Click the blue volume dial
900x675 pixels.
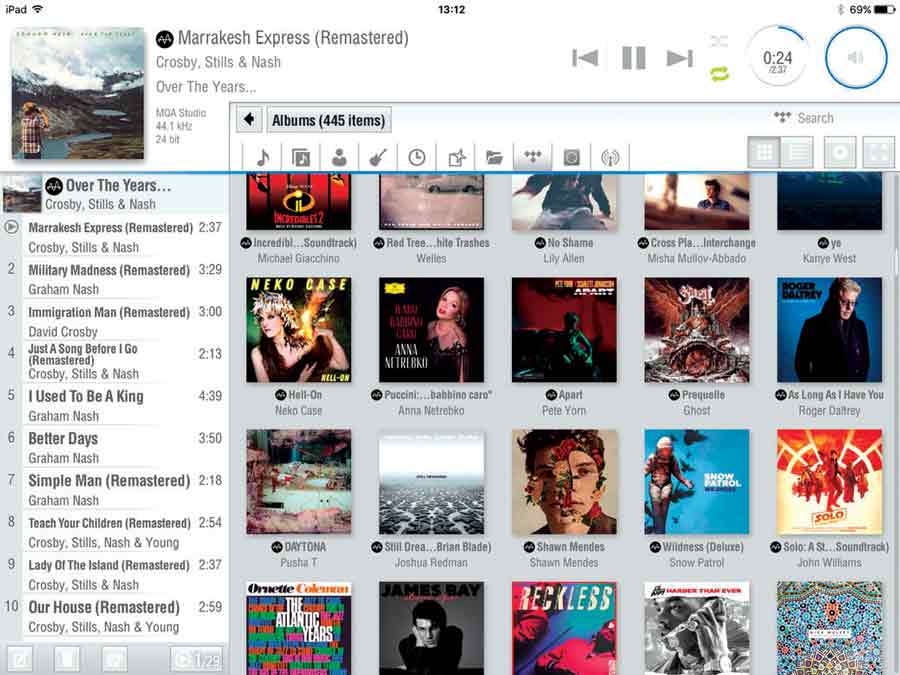pyautogui.click(x=856, y=57)
